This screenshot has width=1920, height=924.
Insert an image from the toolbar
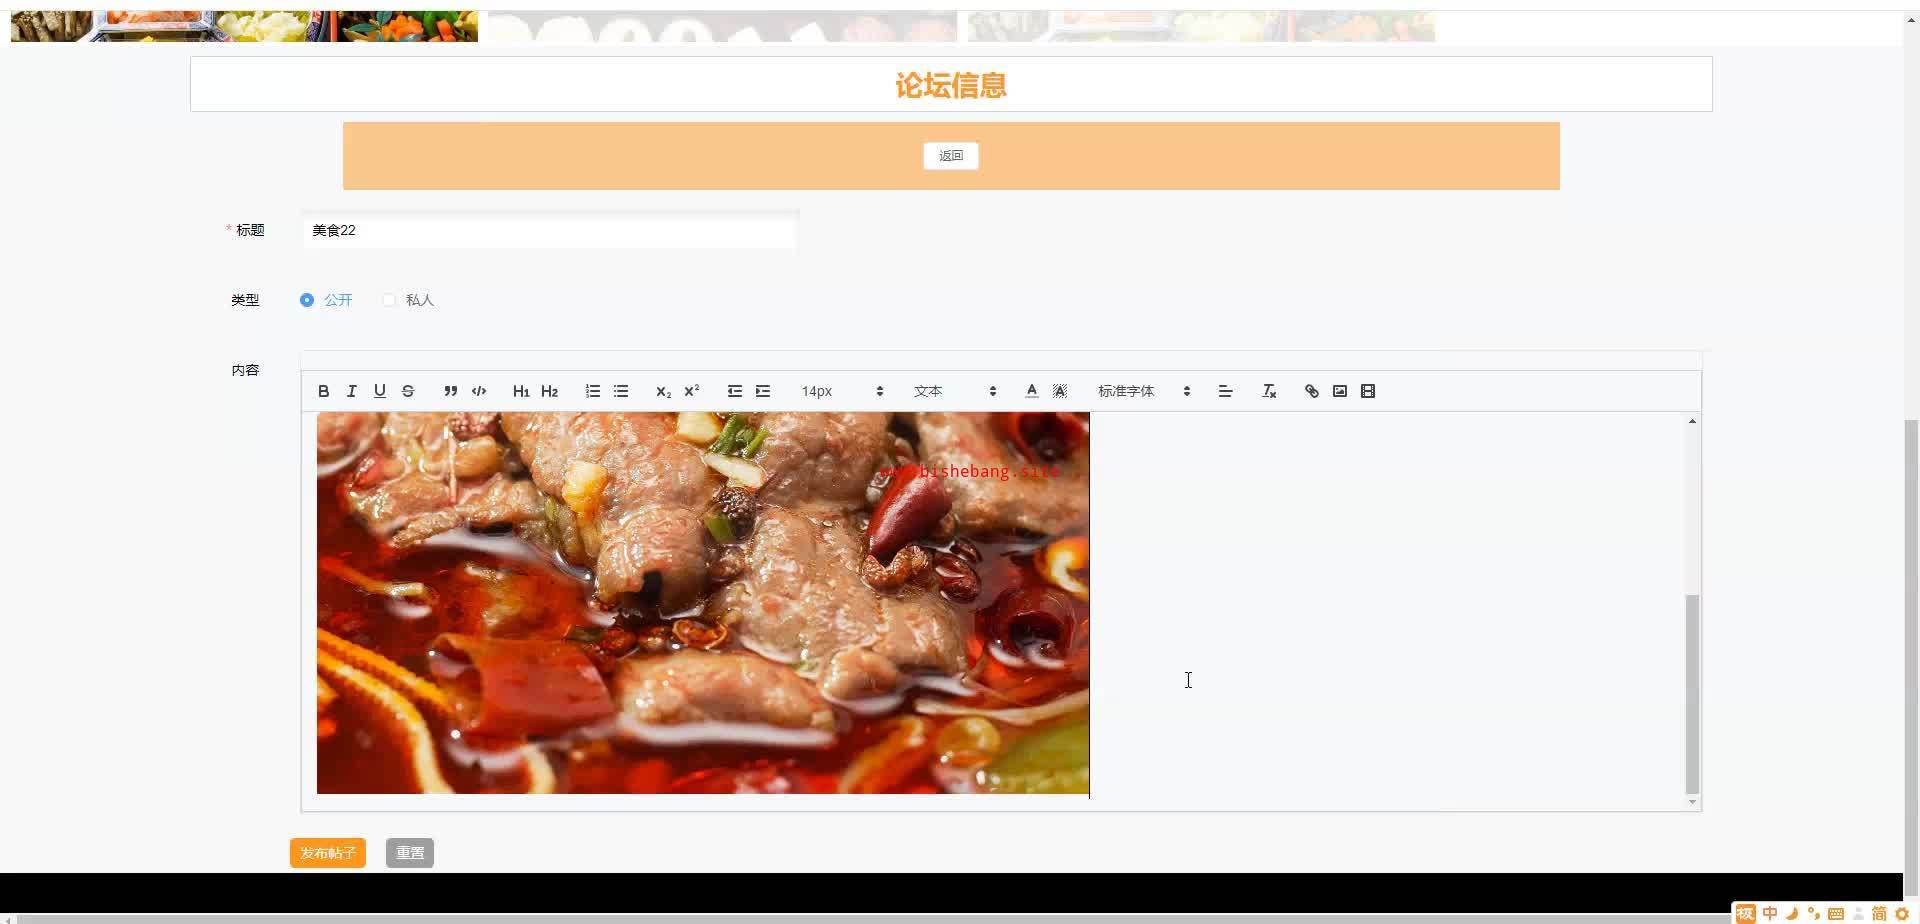click(x=1340, y=391)
